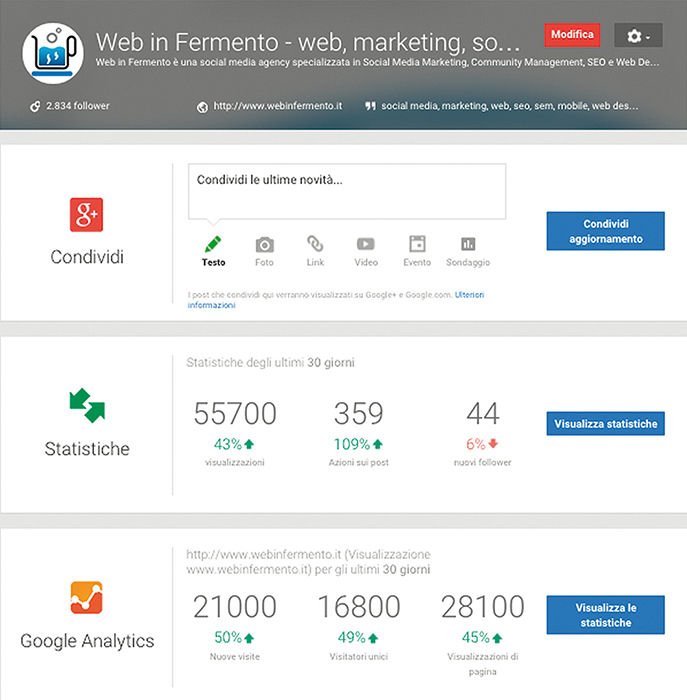Click the Statistiche degli ultimi 30 giorni heading

[x=271, y=362]
